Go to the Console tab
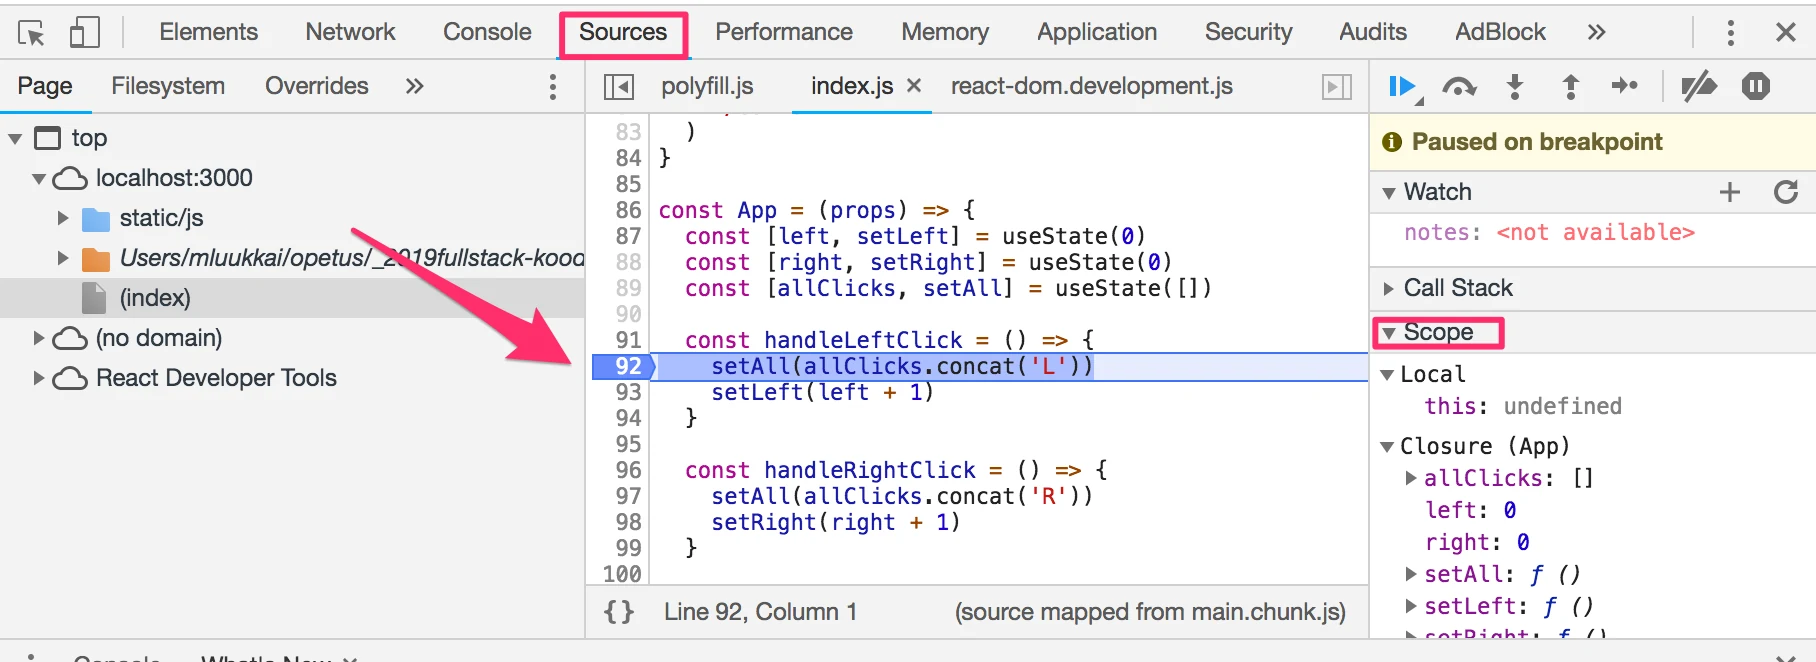This screenshot has width=1816, height=662. [x=487, y=32]
